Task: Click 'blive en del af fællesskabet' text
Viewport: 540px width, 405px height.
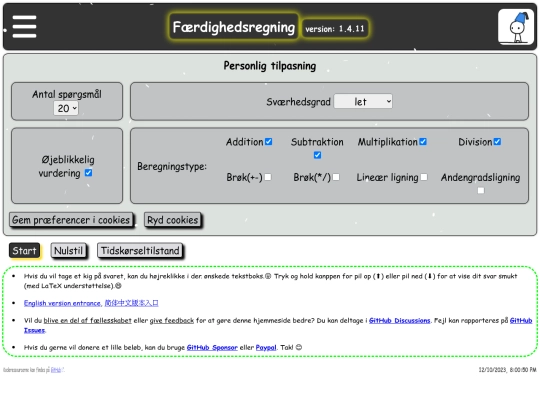Action: [87, 321]
